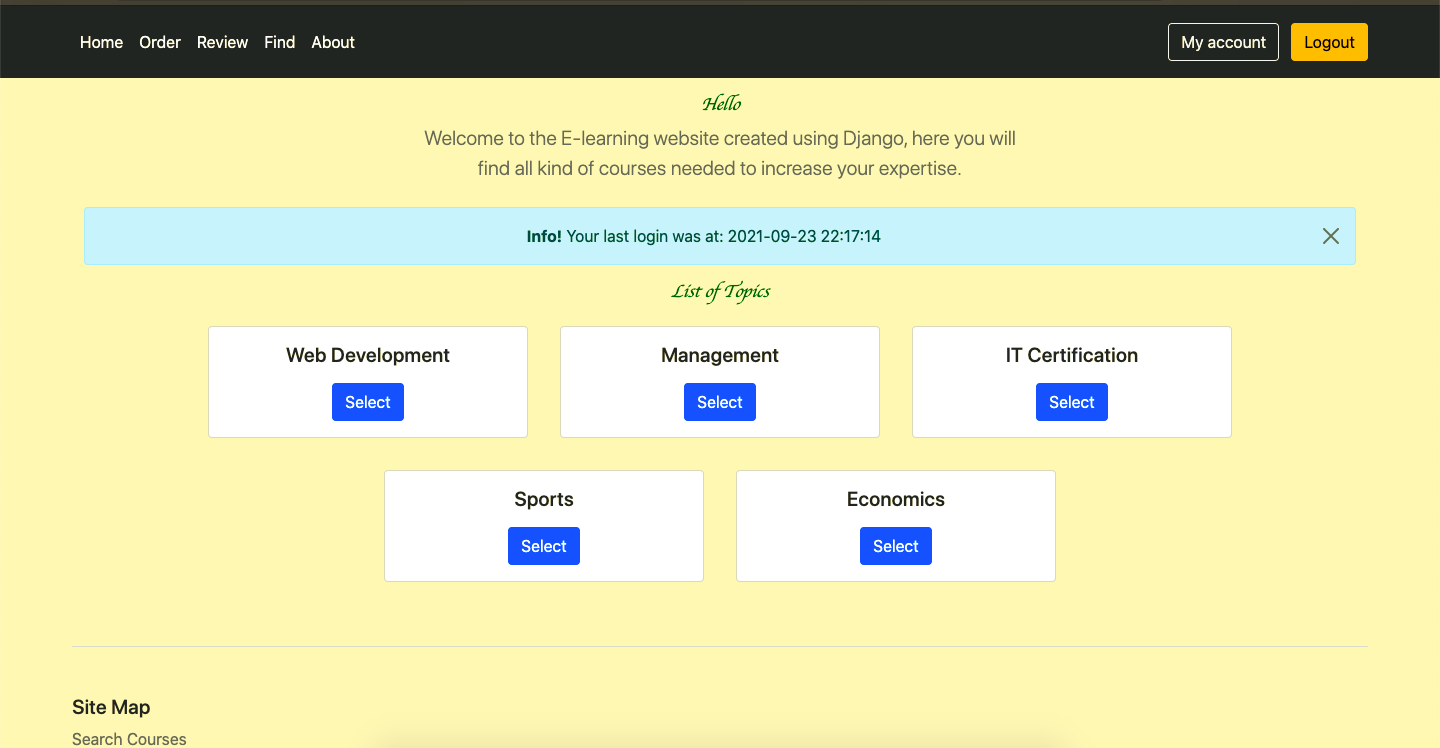Screen dimensions: 1440x748
Task: Dismiss the last login info alert
Action: [1331, 236]
